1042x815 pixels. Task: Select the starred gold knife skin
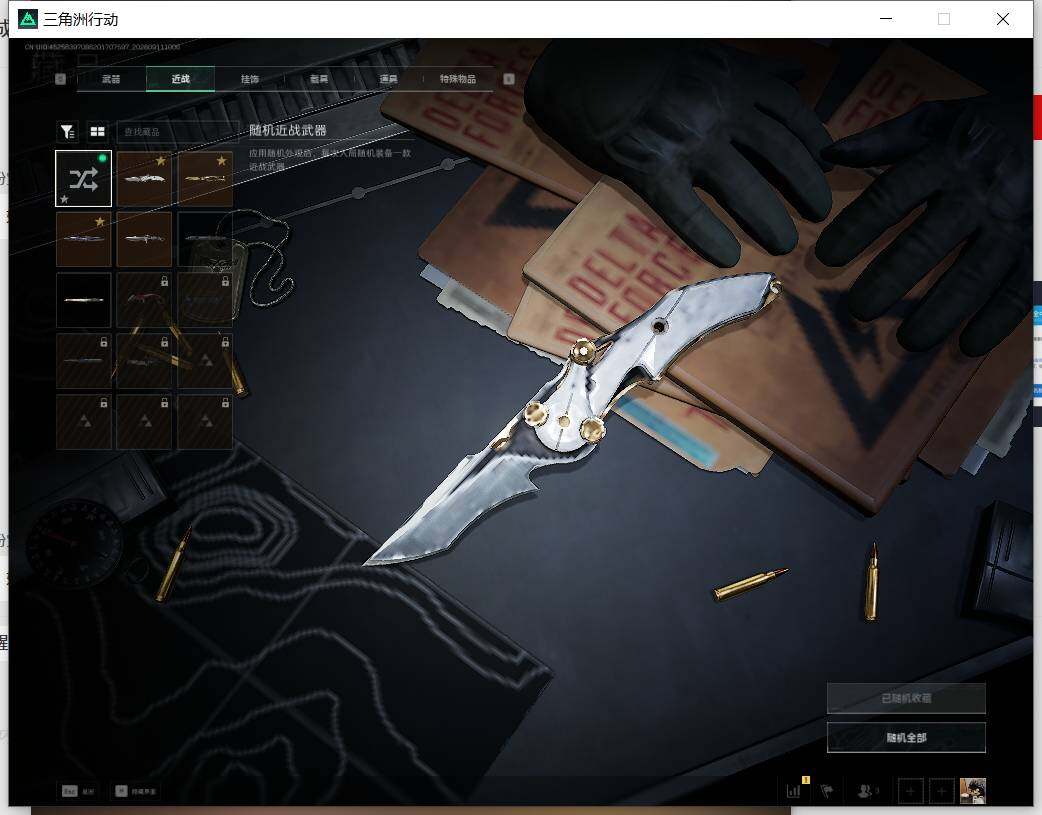(205, 178)
